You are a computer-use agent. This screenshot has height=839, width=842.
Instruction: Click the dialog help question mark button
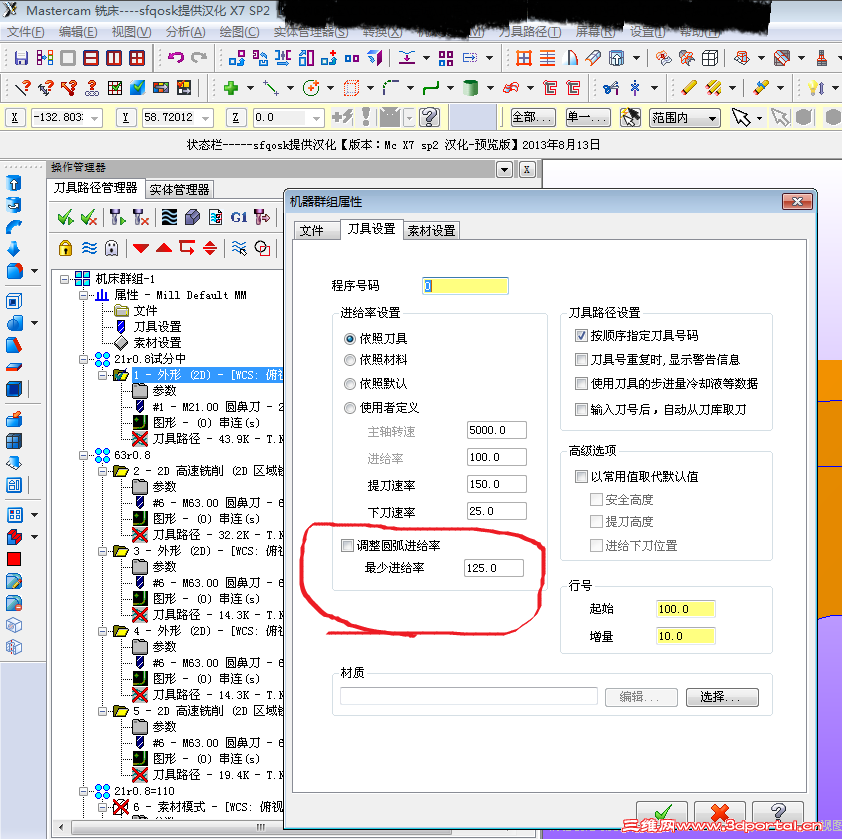pyautogui.click(x=778, y=813)
